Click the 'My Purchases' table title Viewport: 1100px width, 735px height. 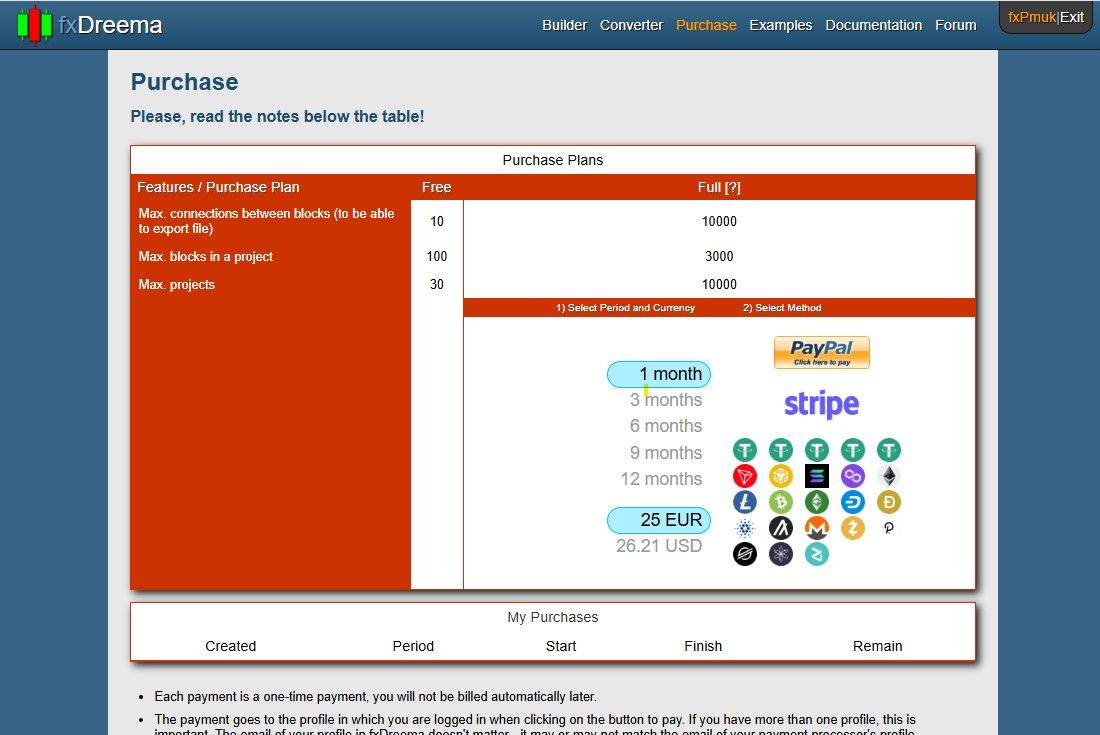click(x=553, y=617)
